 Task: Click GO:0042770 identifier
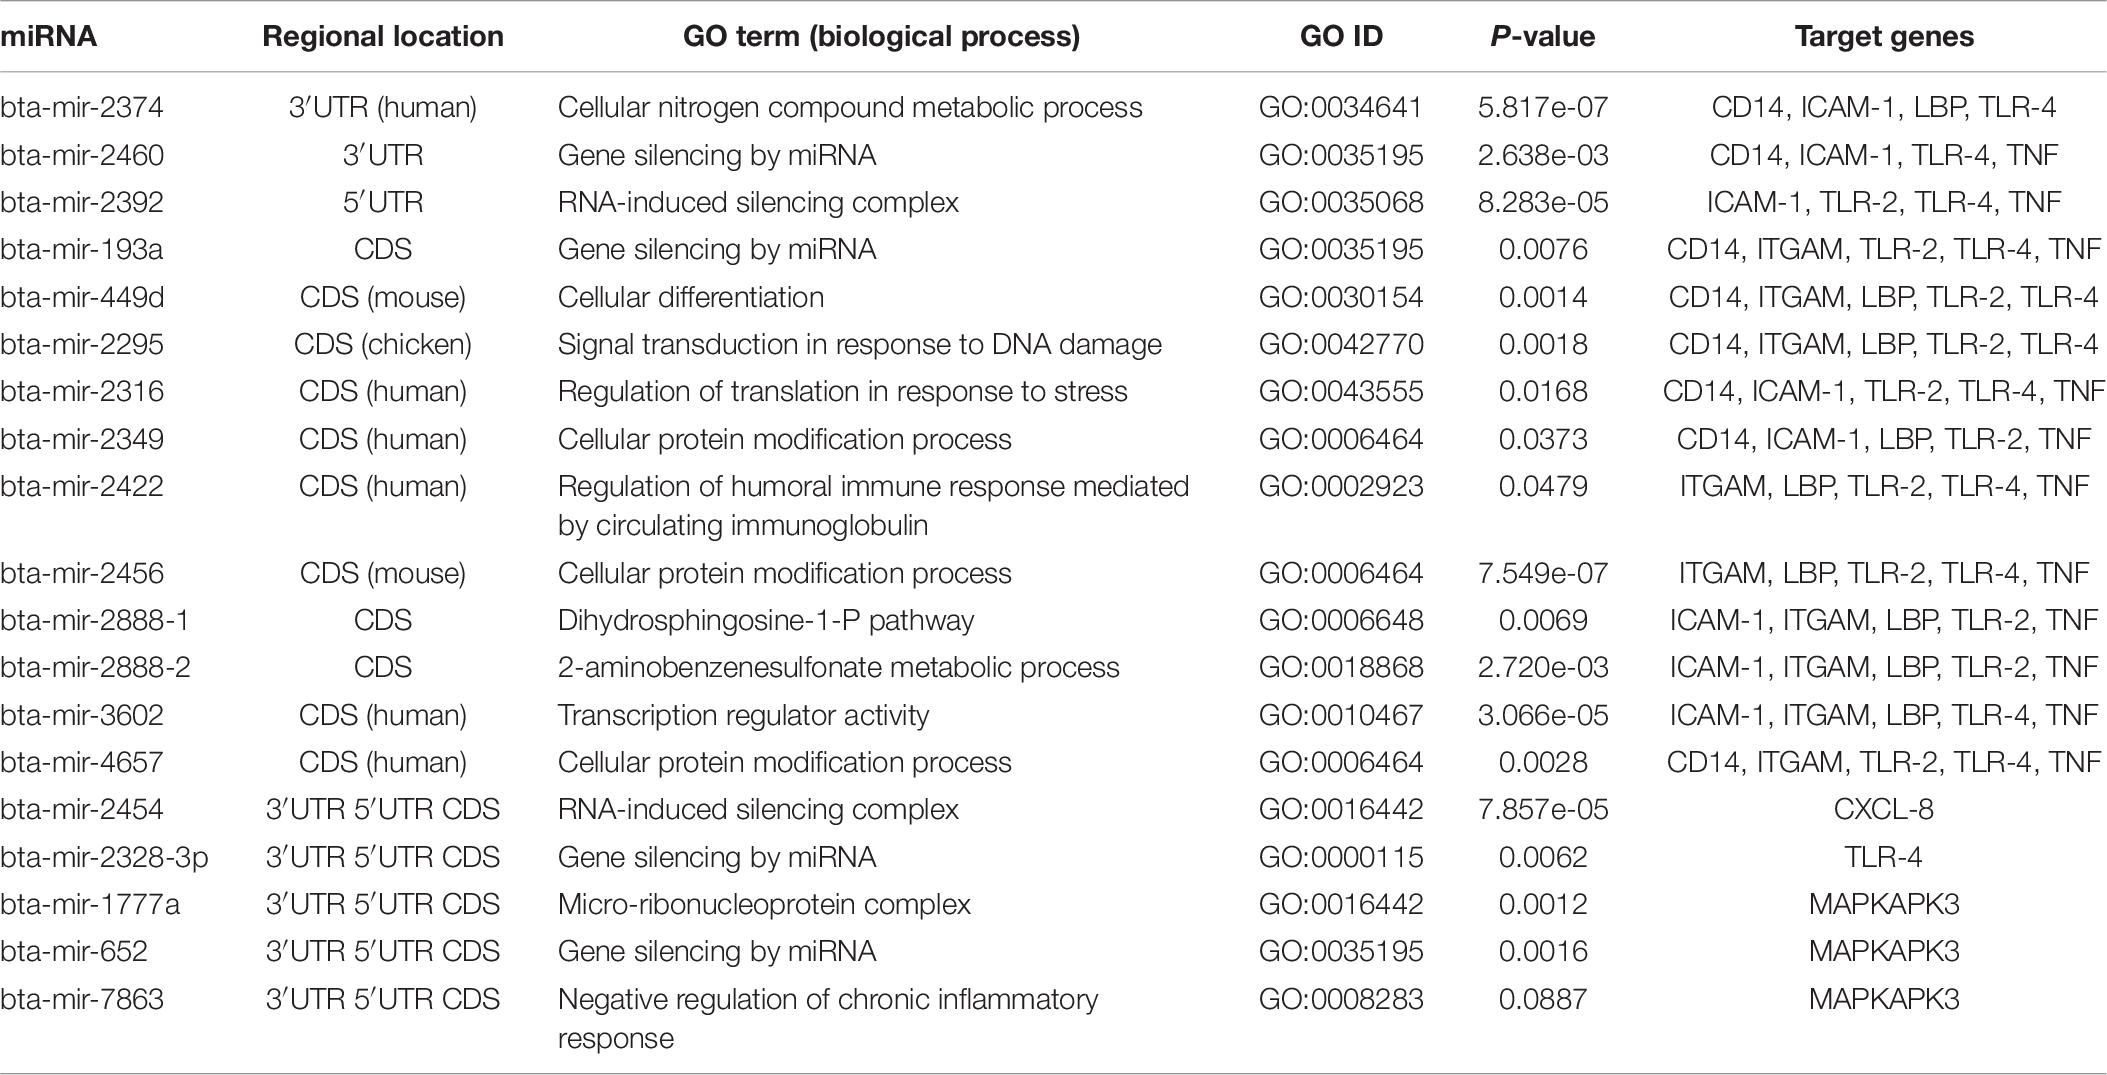point(1341,345)
